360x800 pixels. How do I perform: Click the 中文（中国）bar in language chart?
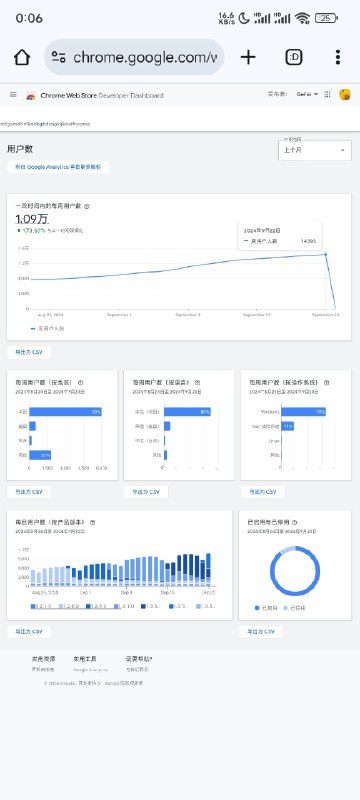[x=187, y=411]
